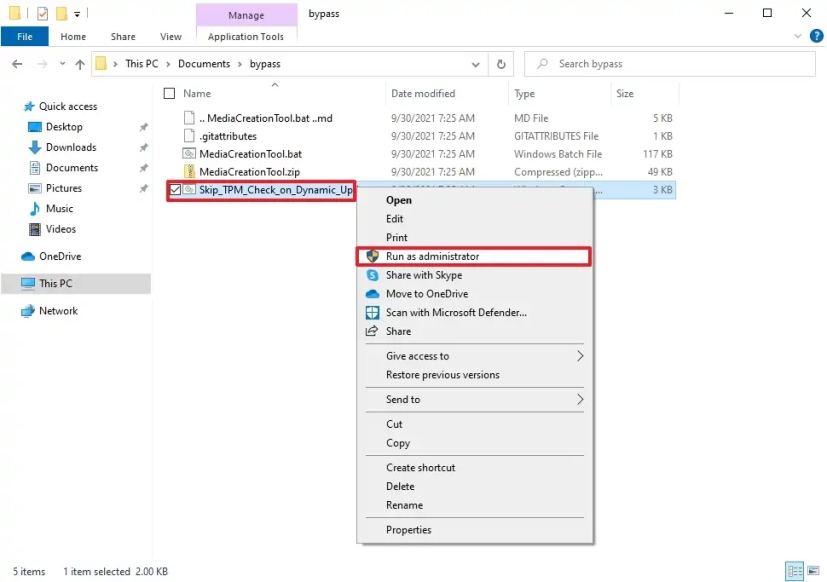Open the folder root breadcrumb chevron
This screenshot has height=582, width=827.
coord(115,64)
